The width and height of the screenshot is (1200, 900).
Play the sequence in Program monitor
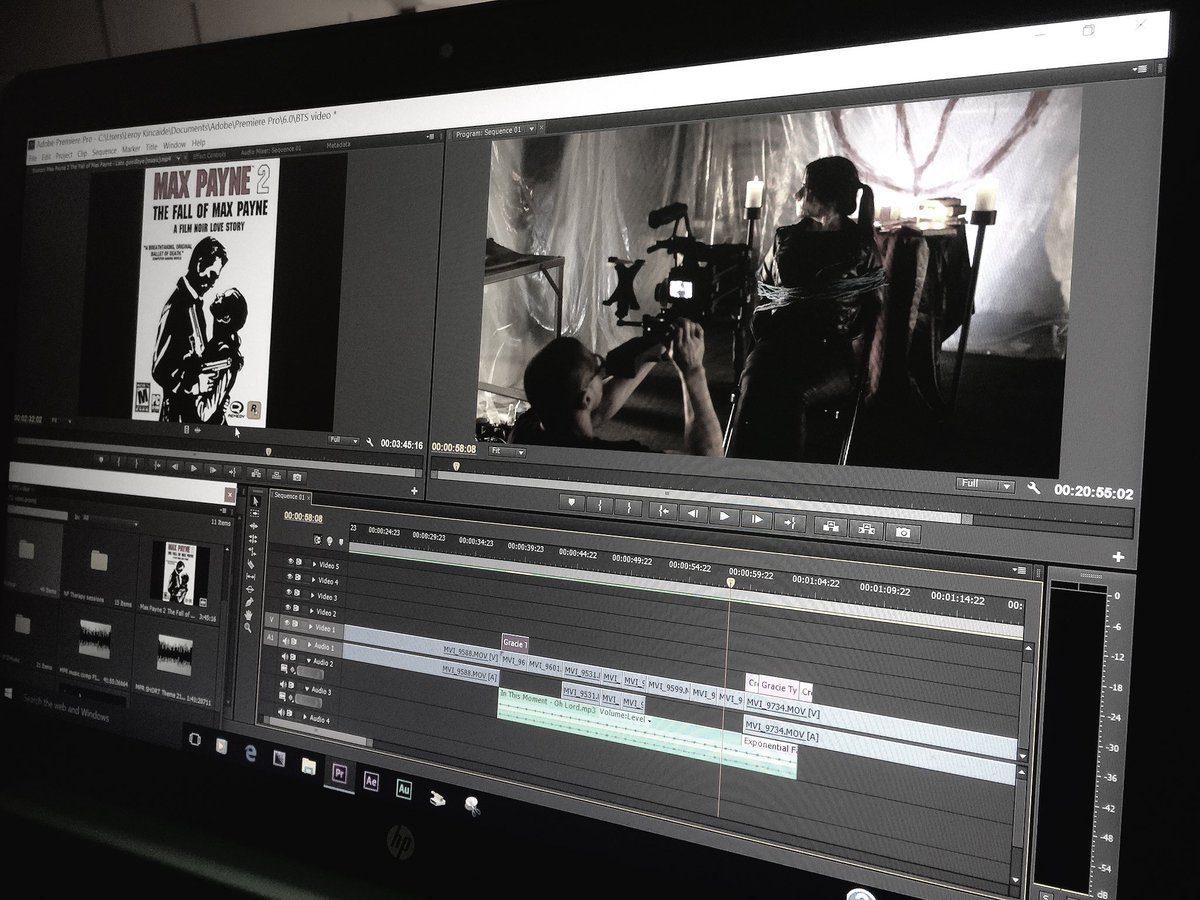724,516
